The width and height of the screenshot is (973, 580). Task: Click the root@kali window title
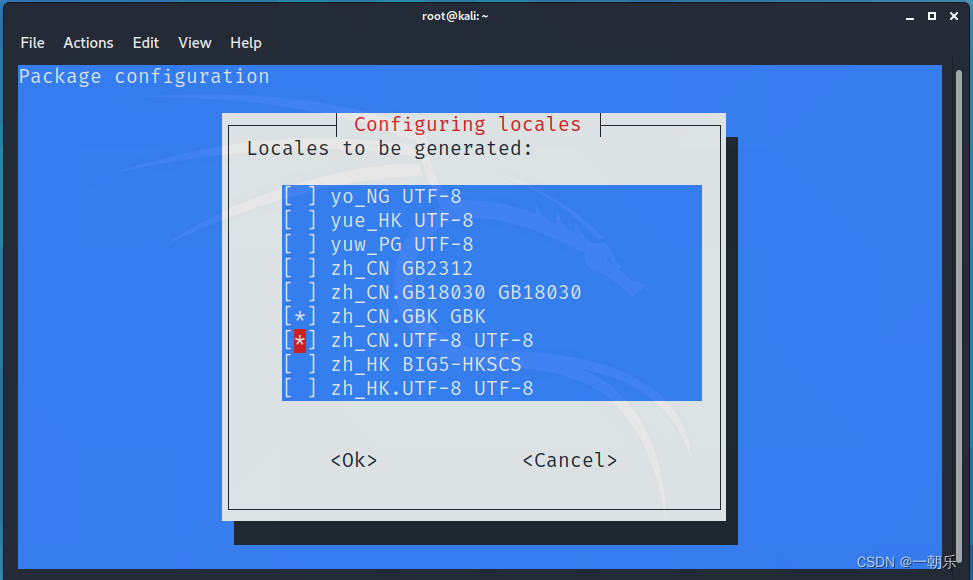(x=455, y=16)
